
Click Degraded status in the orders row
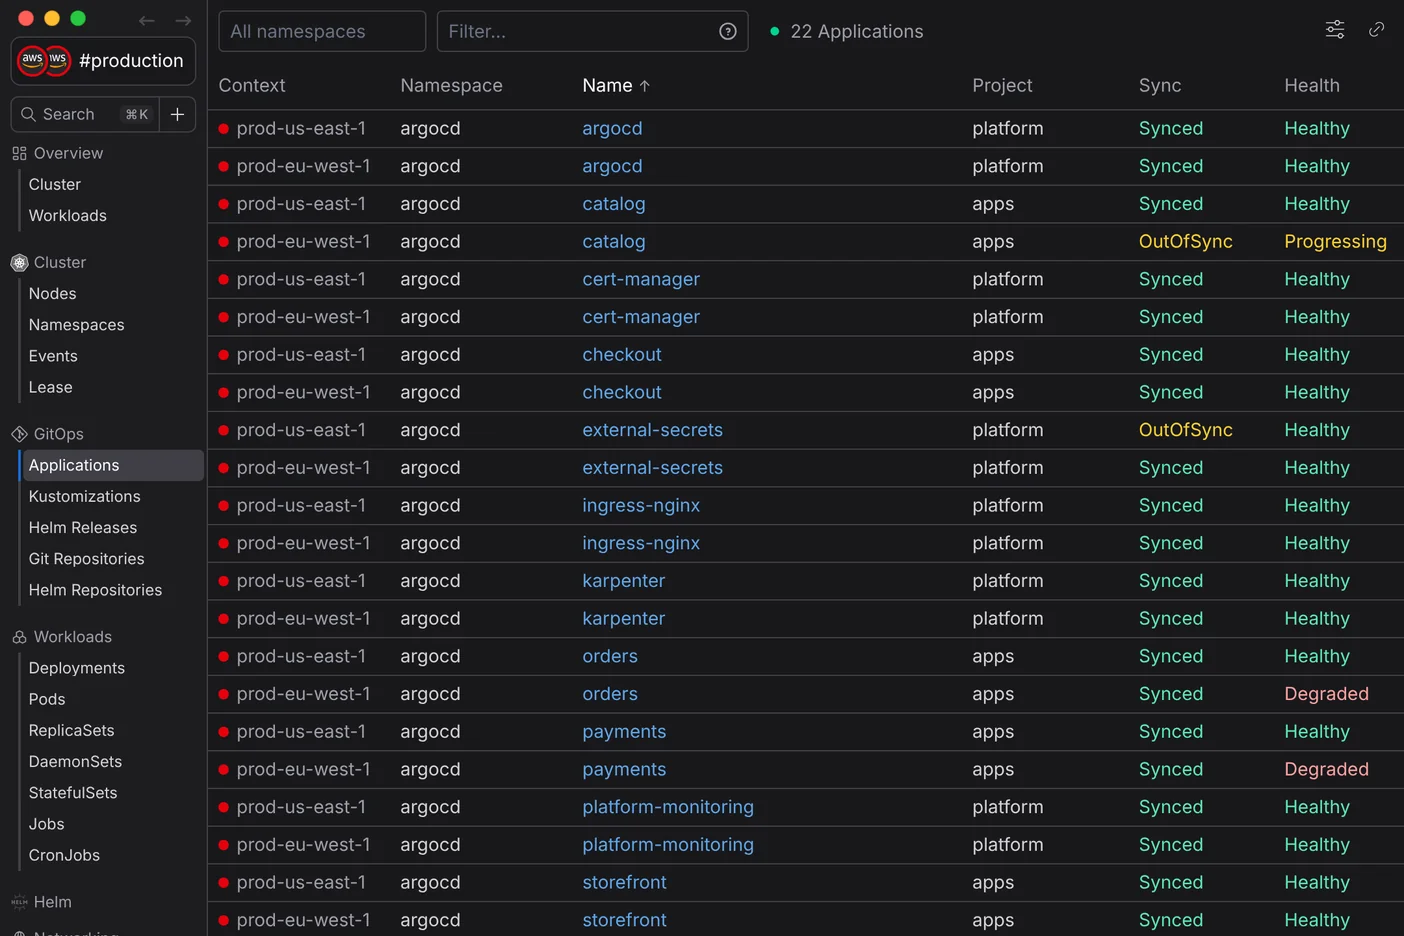[1326, 694]
